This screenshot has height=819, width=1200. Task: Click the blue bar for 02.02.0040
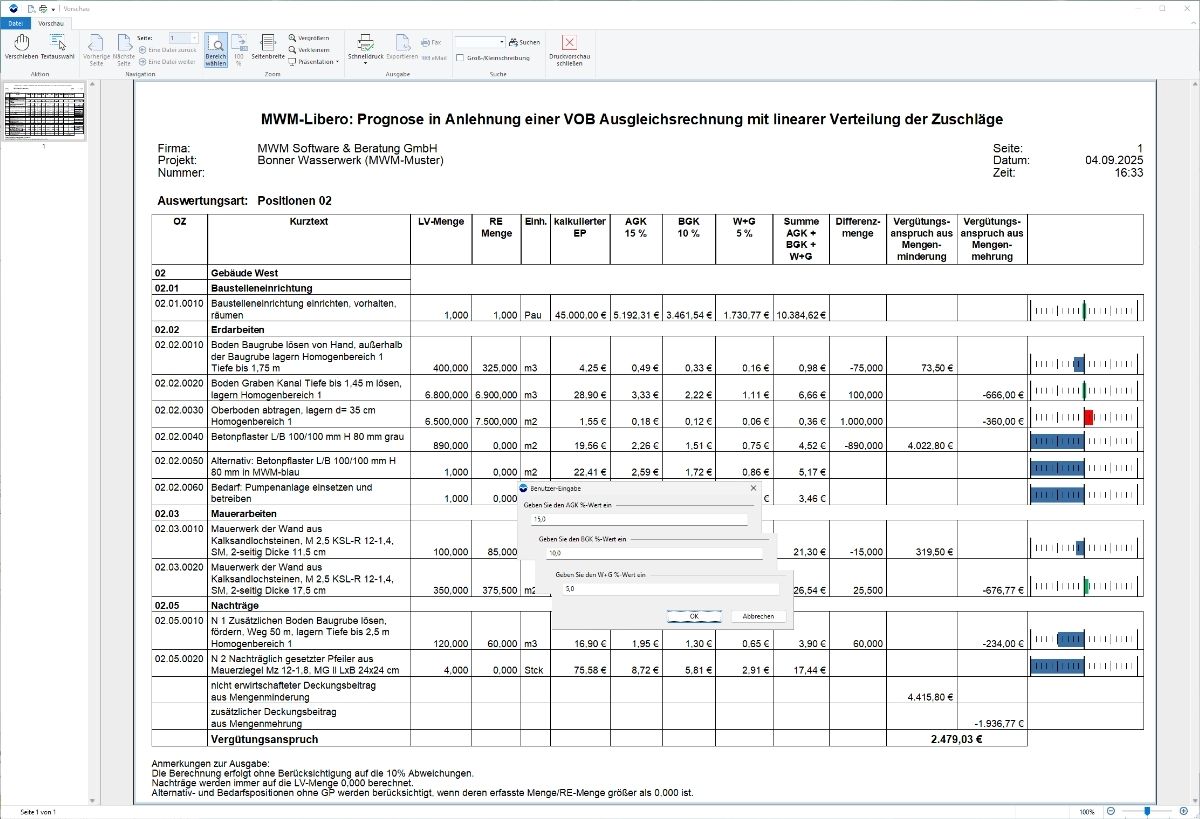pyautogui.click(x=1058, y=441)
